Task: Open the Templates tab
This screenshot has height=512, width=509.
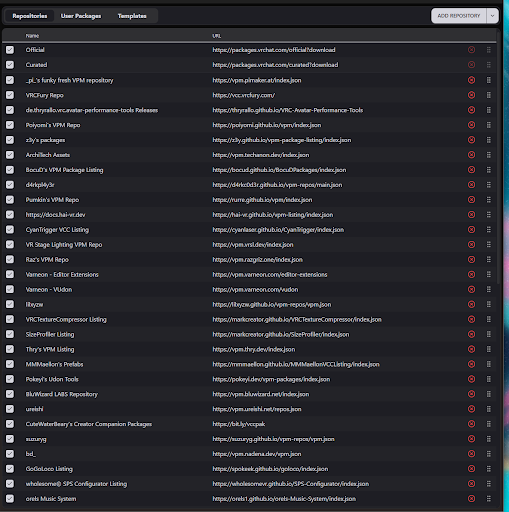Action: (x=132, y=16)
